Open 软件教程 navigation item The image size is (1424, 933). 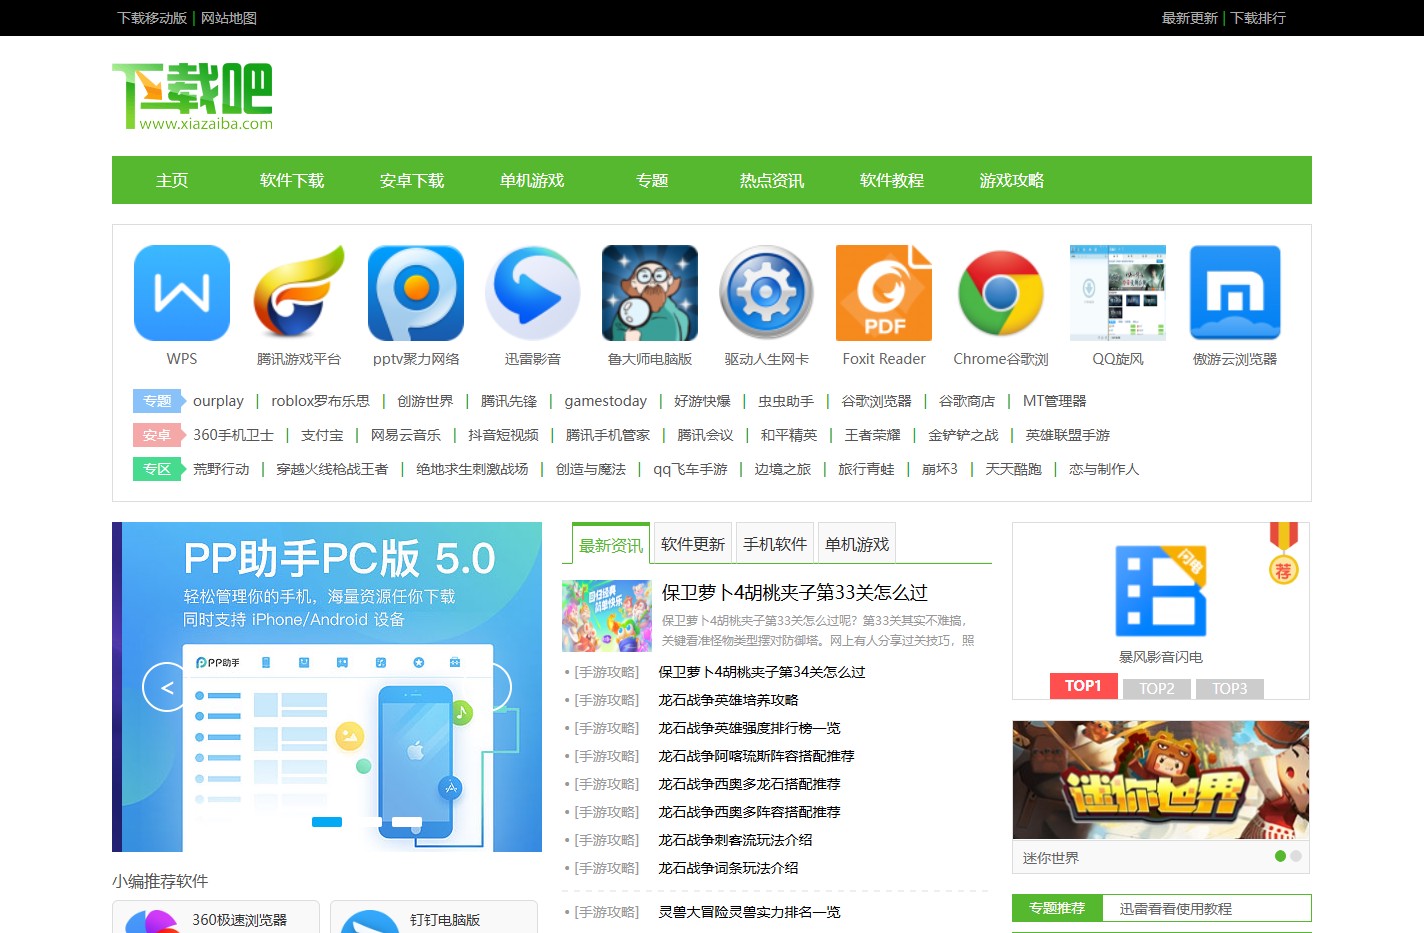pos(892,180)
